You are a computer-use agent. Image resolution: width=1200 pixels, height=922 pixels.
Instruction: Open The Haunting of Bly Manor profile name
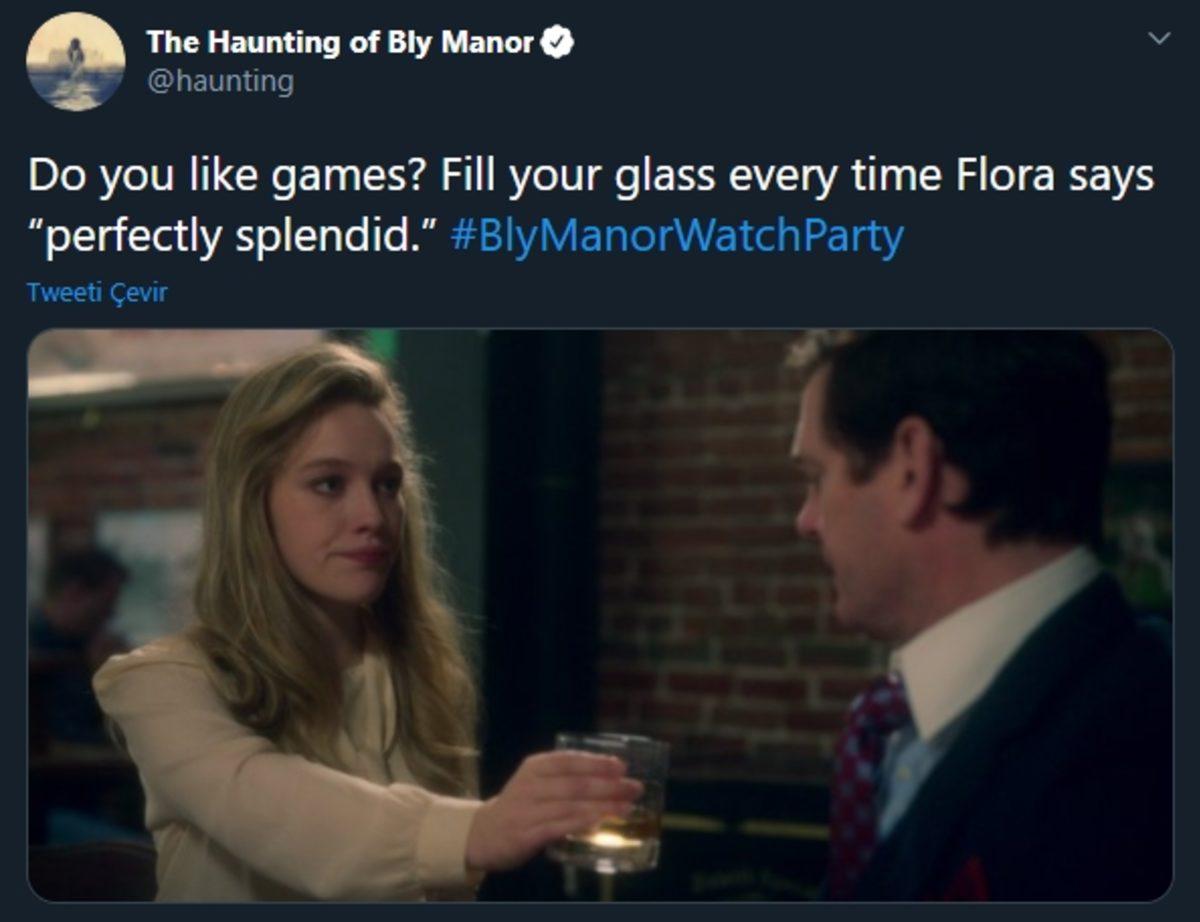point(340,43)
